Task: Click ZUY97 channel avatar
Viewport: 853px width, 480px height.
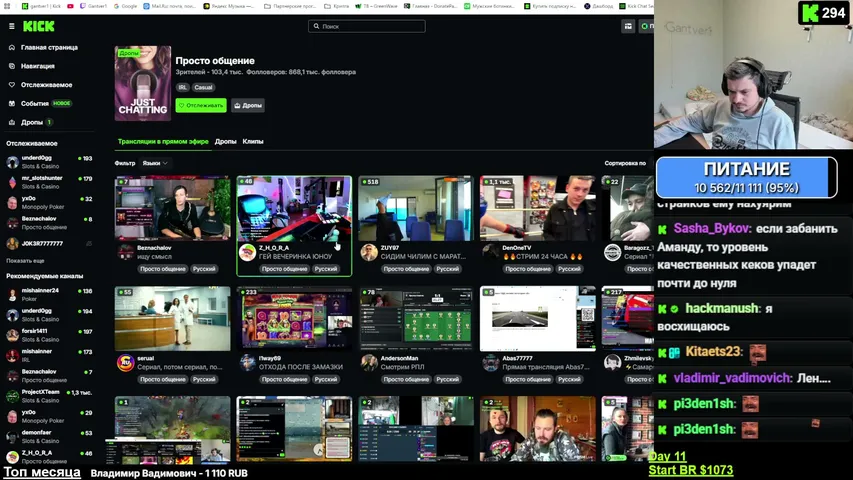Action: 369,253
